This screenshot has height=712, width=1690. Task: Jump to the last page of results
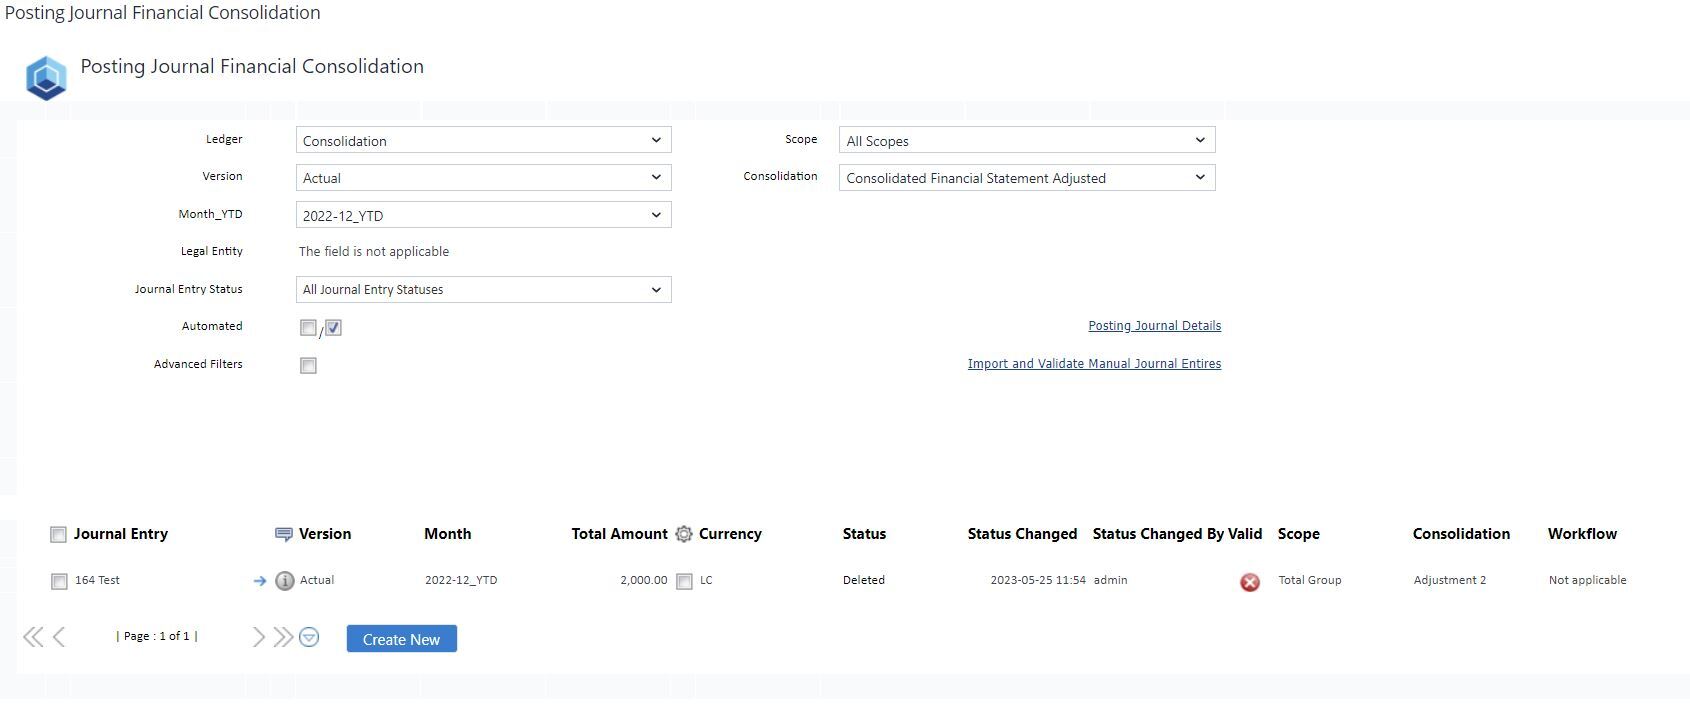pos(283,637)
